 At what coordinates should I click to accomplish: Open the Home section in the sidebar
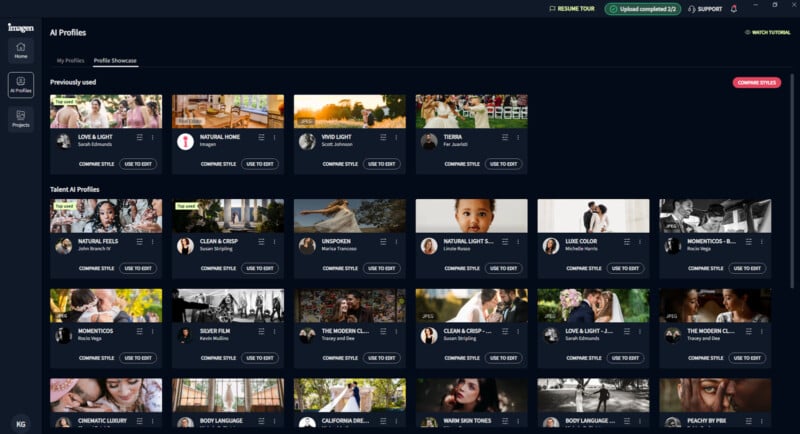click(21, 50)
